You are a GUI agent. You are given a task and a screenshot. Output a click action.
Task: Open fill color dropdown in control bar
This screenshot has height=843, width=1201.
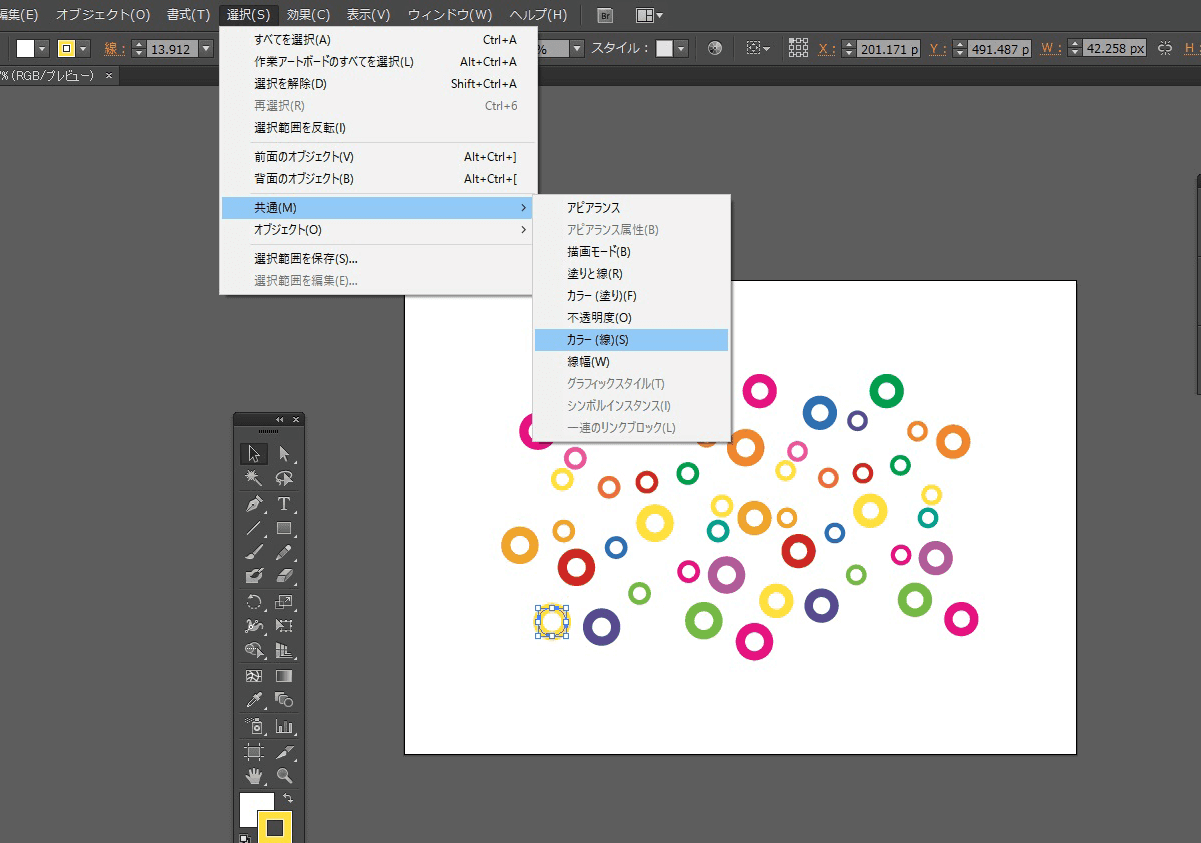[x=42, y=48]
